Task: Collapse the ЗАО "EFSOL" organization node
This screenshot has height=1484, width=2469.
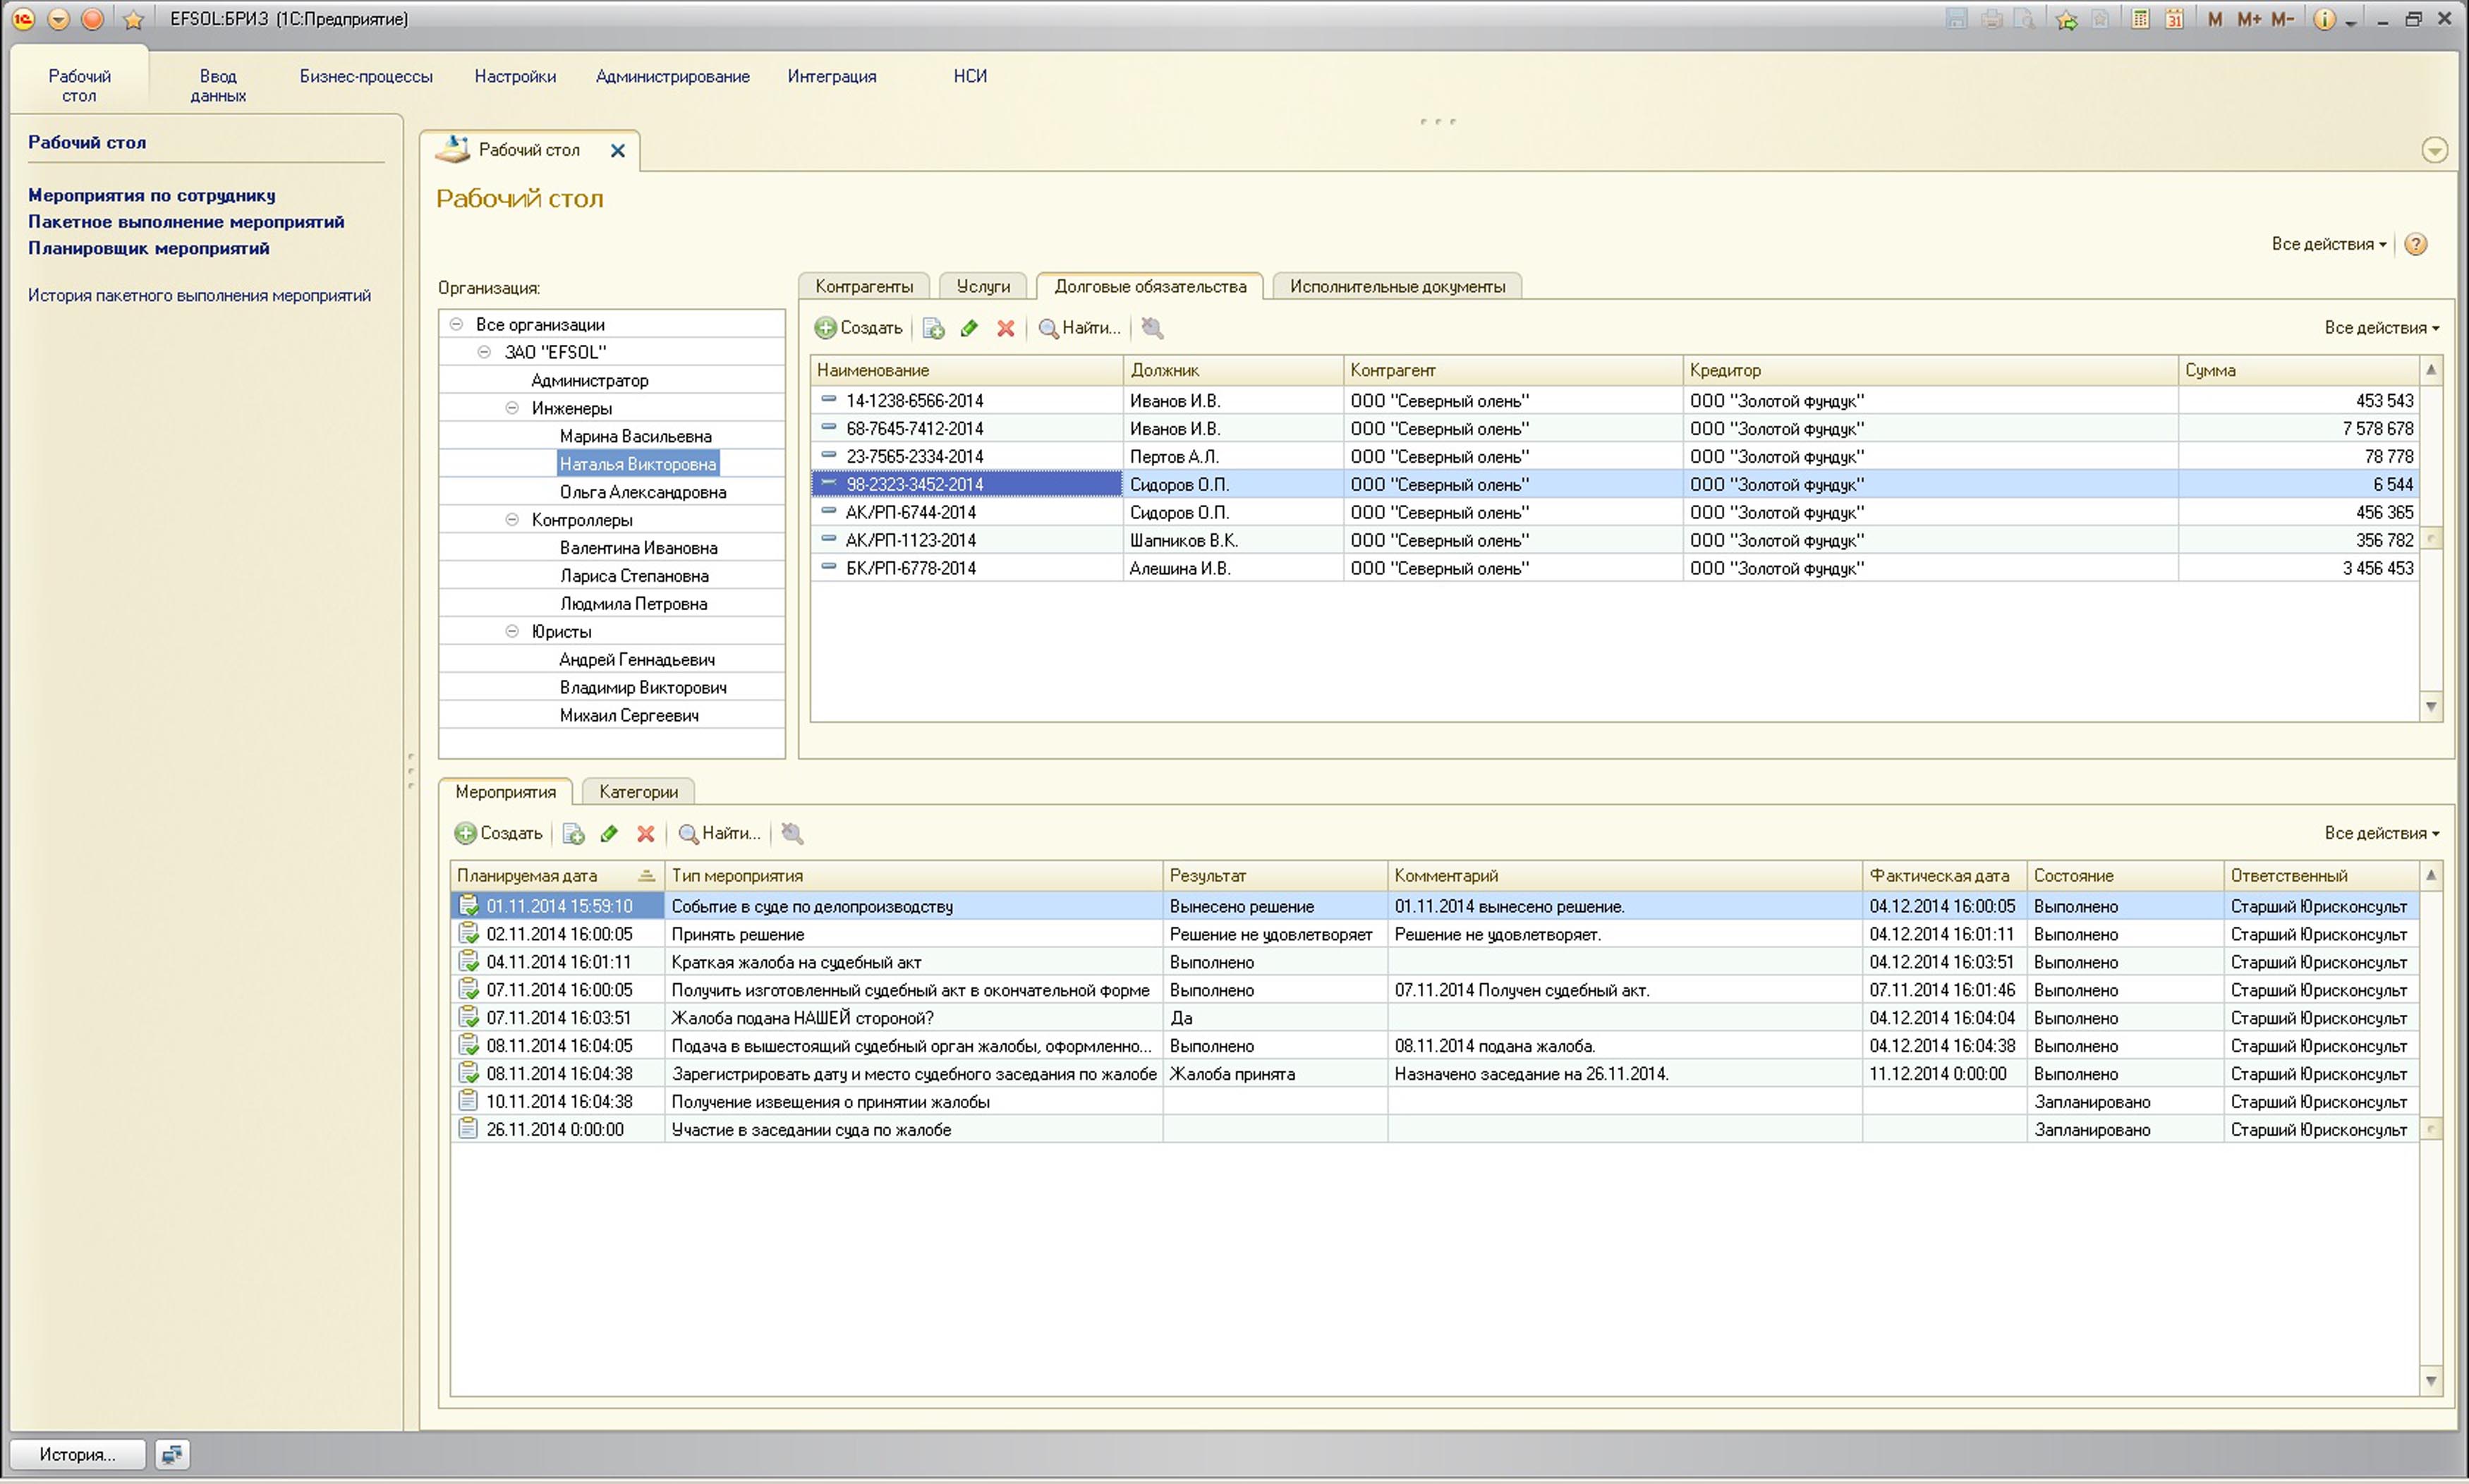Action: click(x=484, y=352)
